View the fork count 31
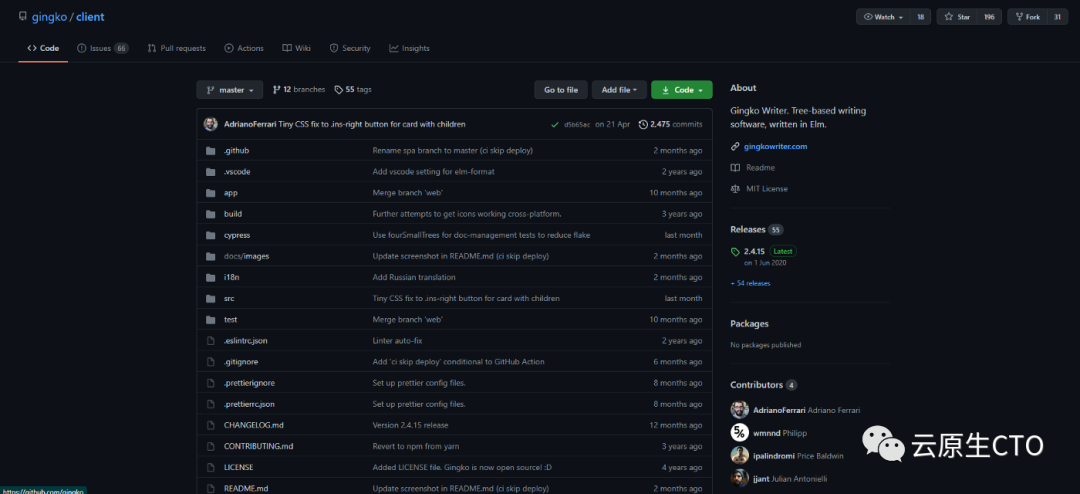1080x494 pixels. coord(1057,17)
